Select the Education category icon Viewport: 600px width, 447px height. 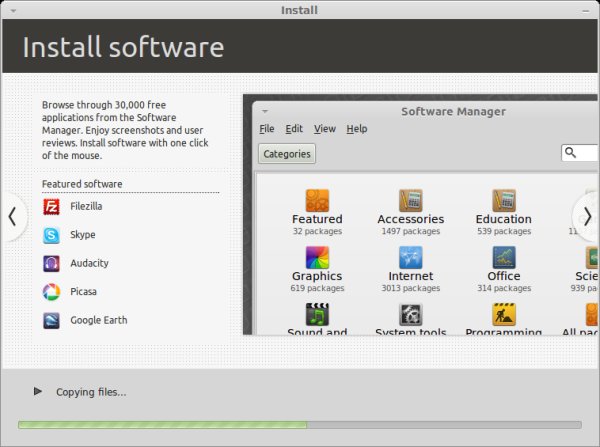click(x=503, y=200)
